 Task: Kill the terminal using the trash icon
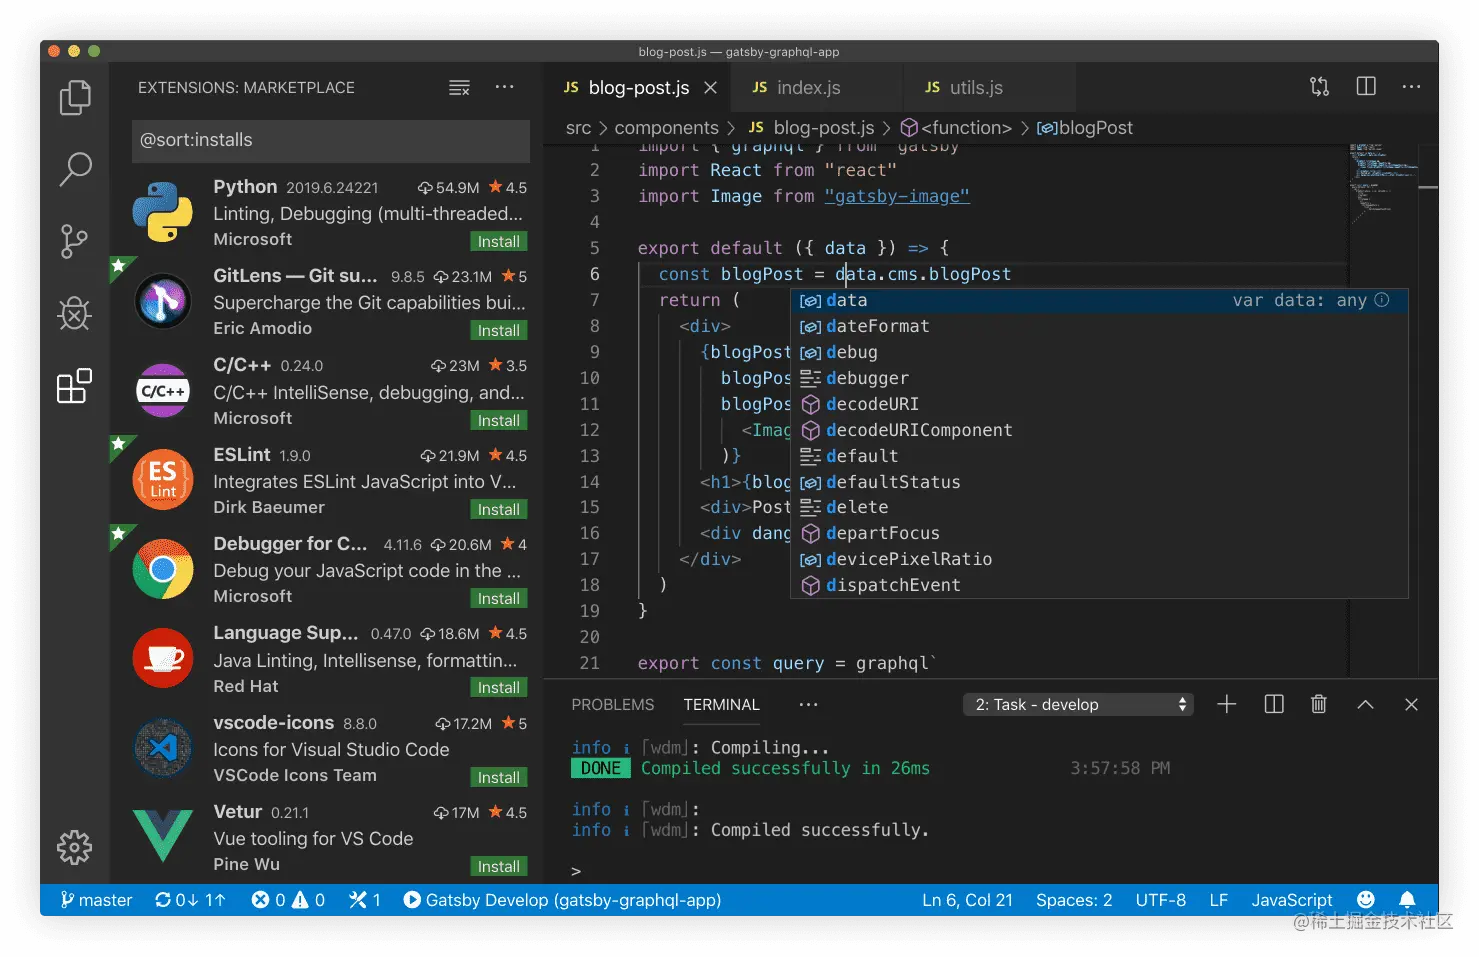[x=1318, y=704]
